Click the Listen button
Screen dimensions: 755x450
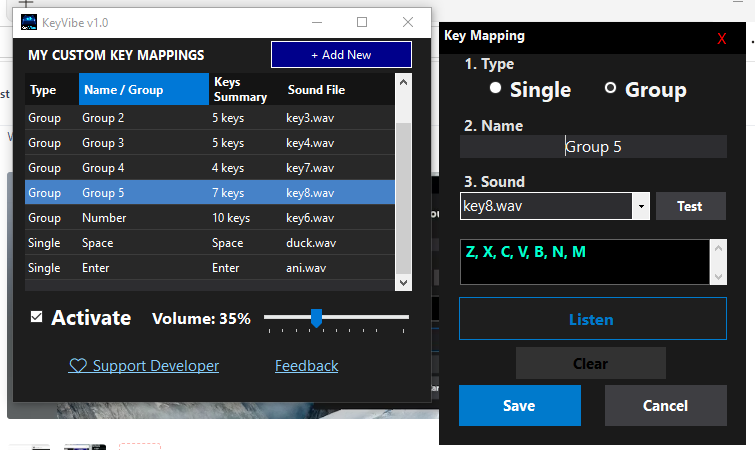[x=593, y=319]
